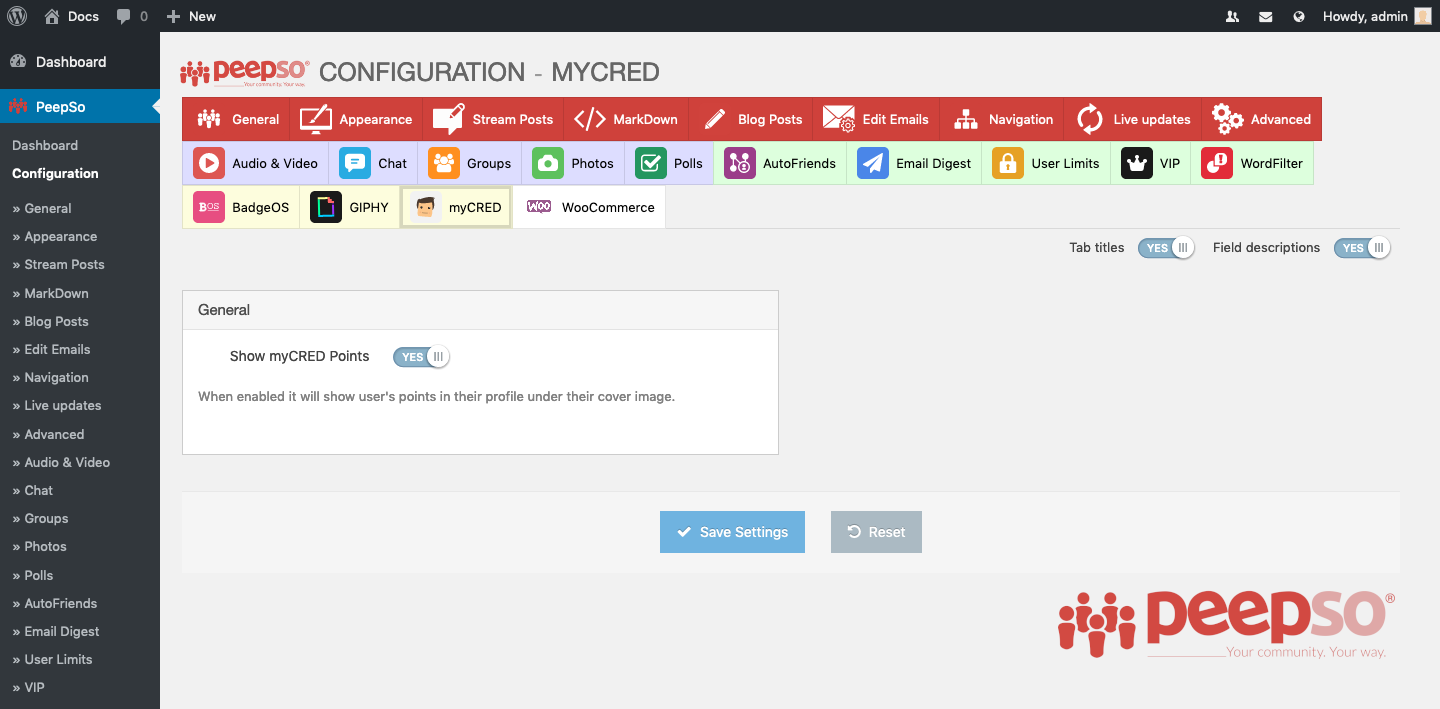
Task: Open User Limits in the left sidebar submenu
Action: coord(52,659)
